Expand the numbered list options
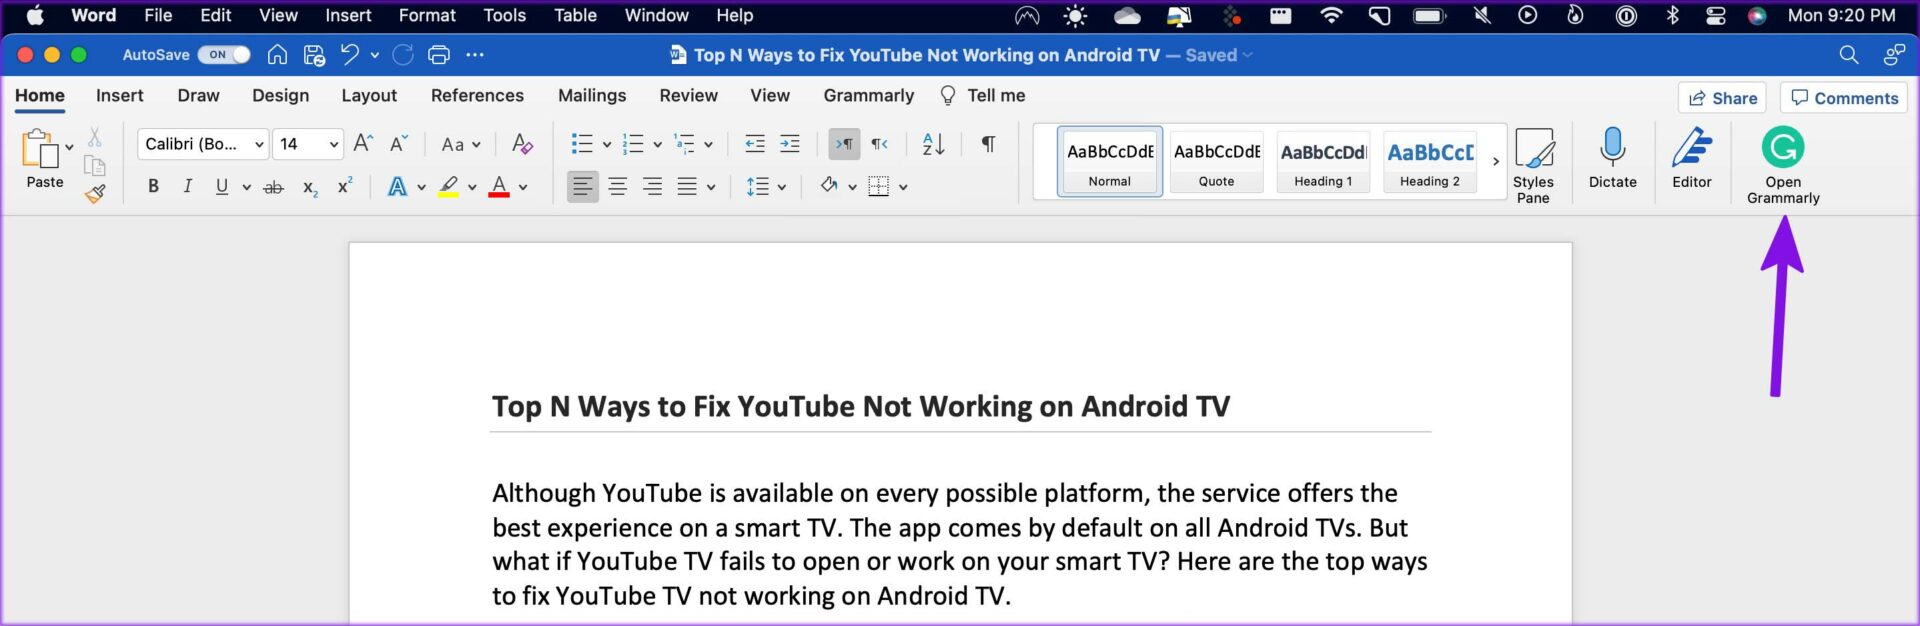 click(x=657, y=145)
